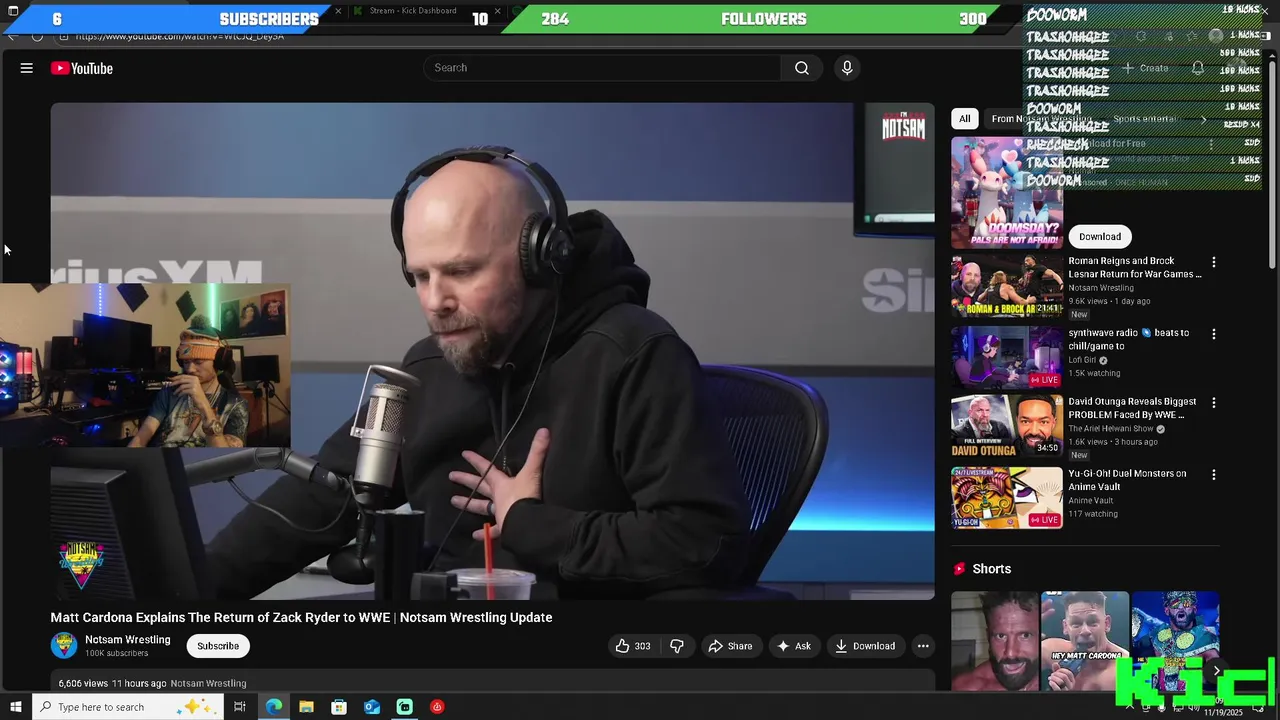The image size is (1280, 720).
Task: Open File Explorer from the taskbar
Action: (x=306, y=707)
